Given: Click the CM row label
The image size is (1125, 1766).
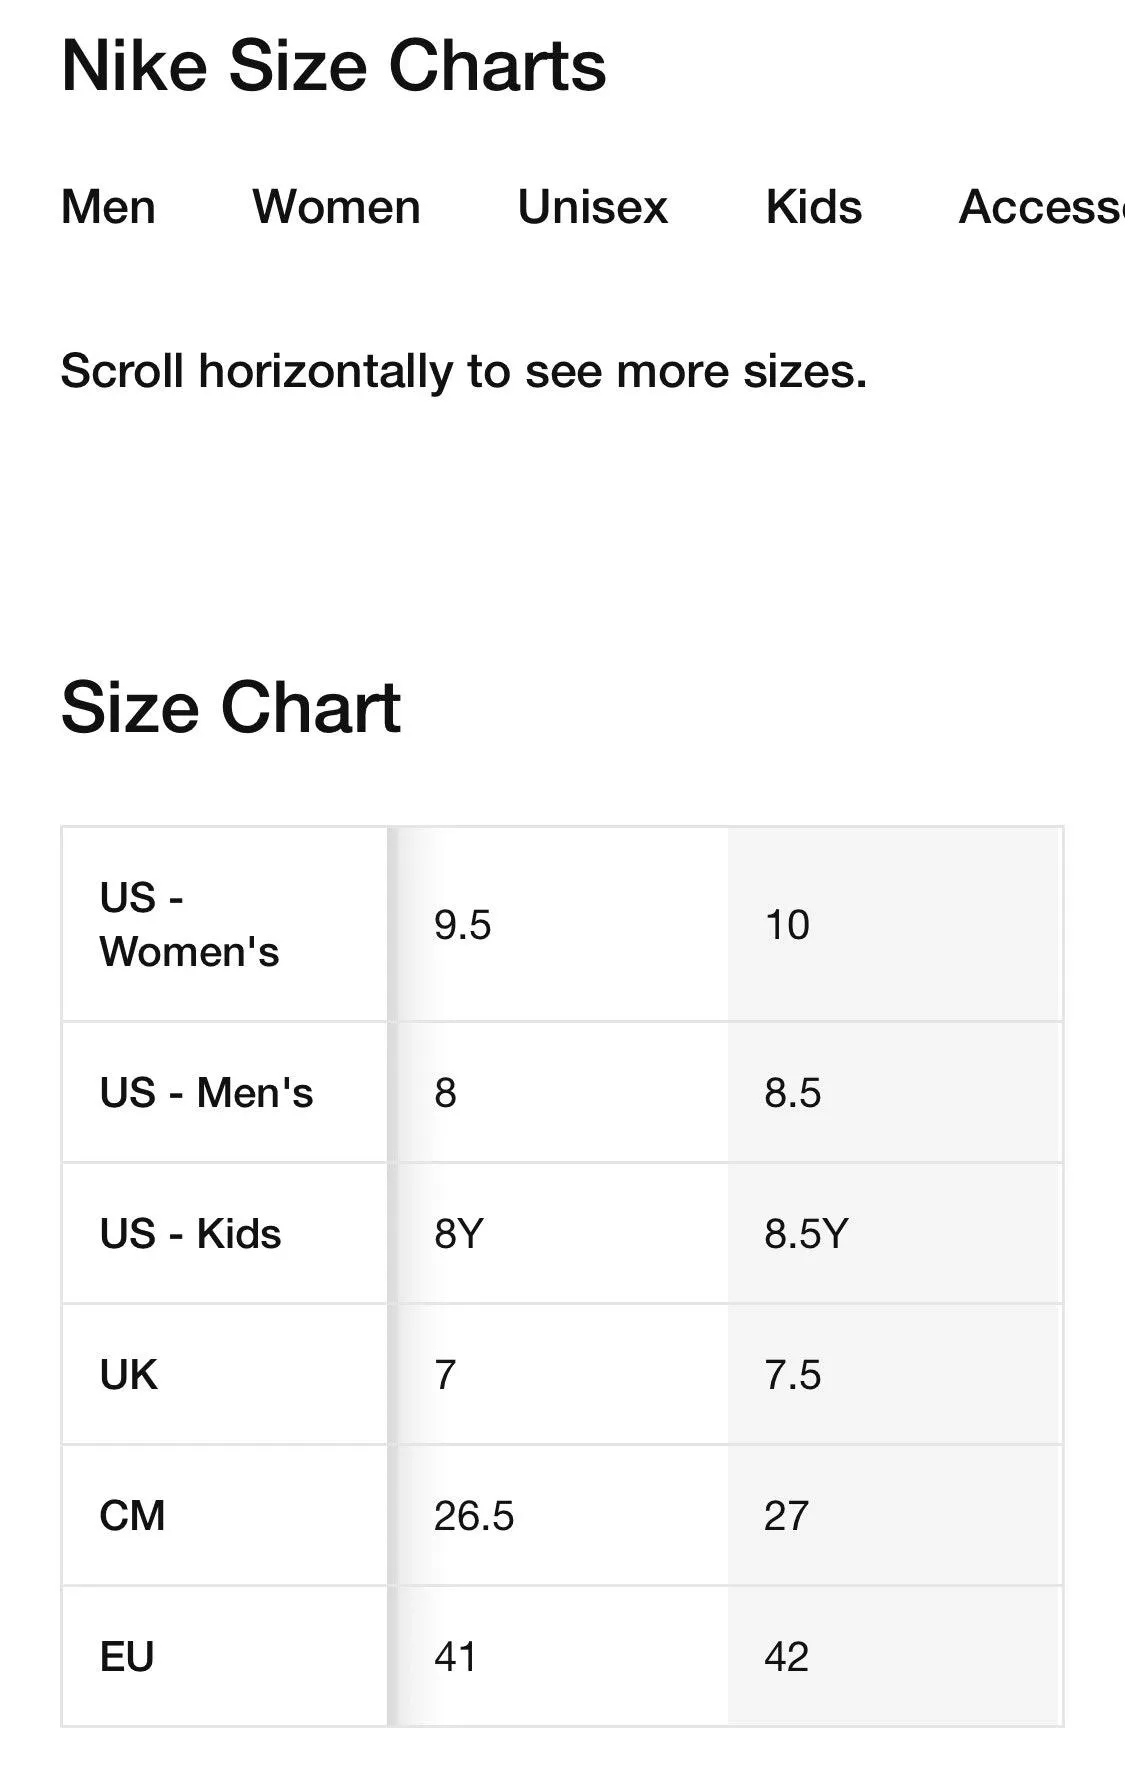Looking at the screenshot, I should click(x=131, y=1515).
